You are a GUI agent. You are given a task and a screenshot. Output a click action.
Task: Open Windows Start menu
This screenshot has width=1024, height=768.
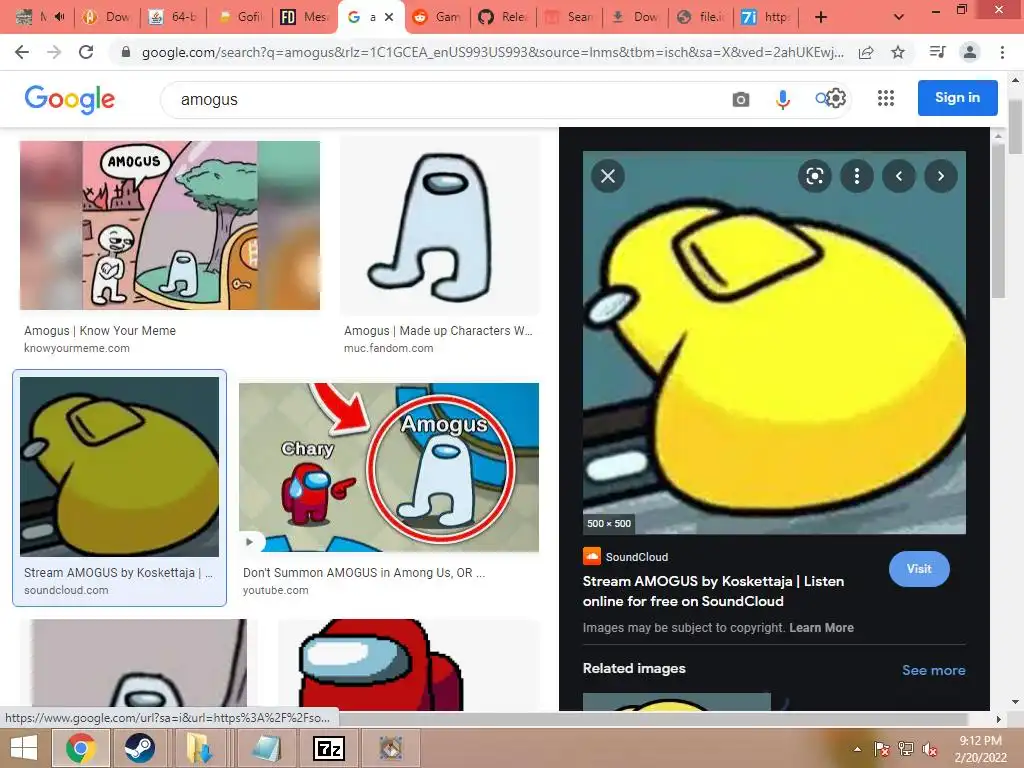pos(24,748)
